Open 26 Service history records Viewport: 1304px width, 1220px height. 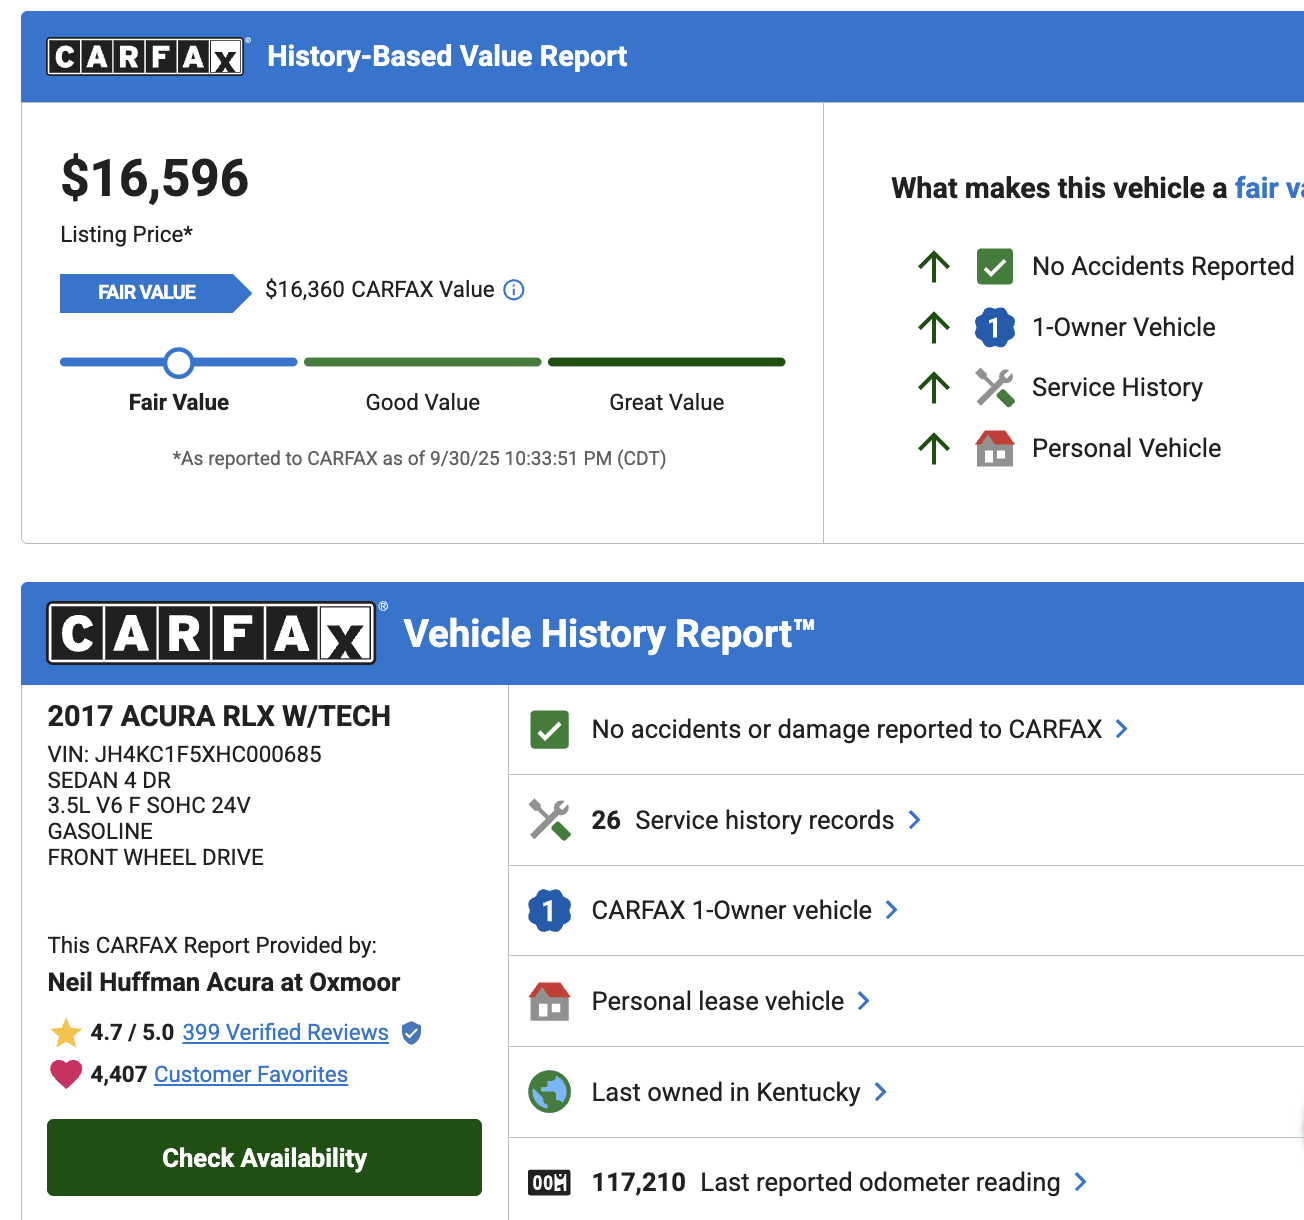pyautogui.click(x=742, y=820)
